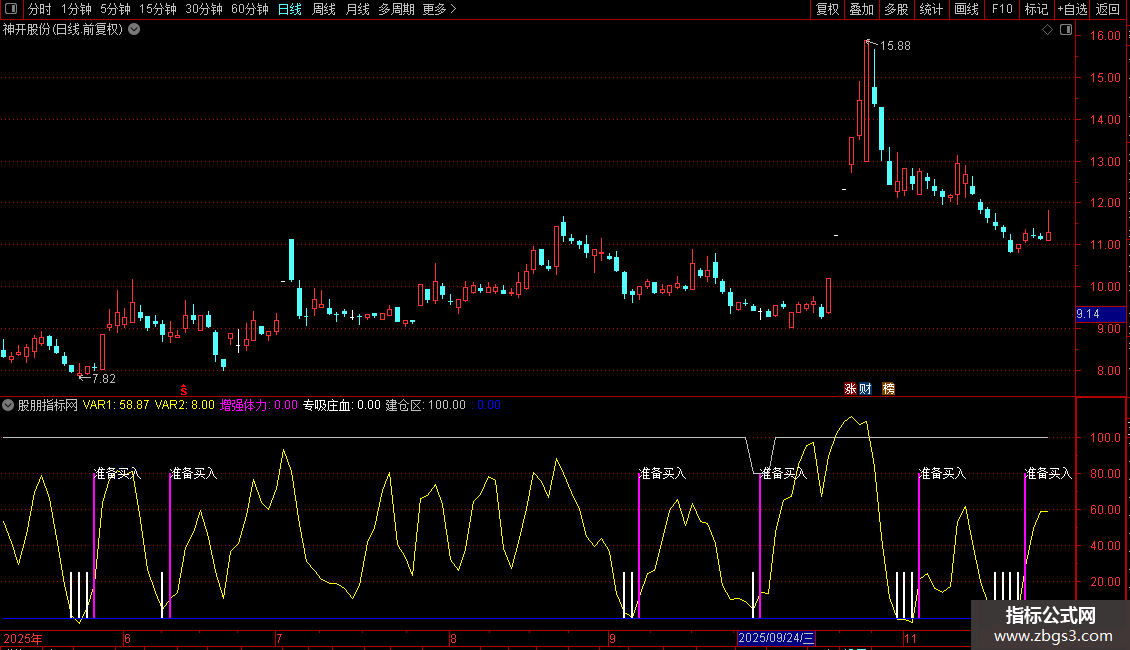Click the diamond icon above price axis

(1047, 30)
